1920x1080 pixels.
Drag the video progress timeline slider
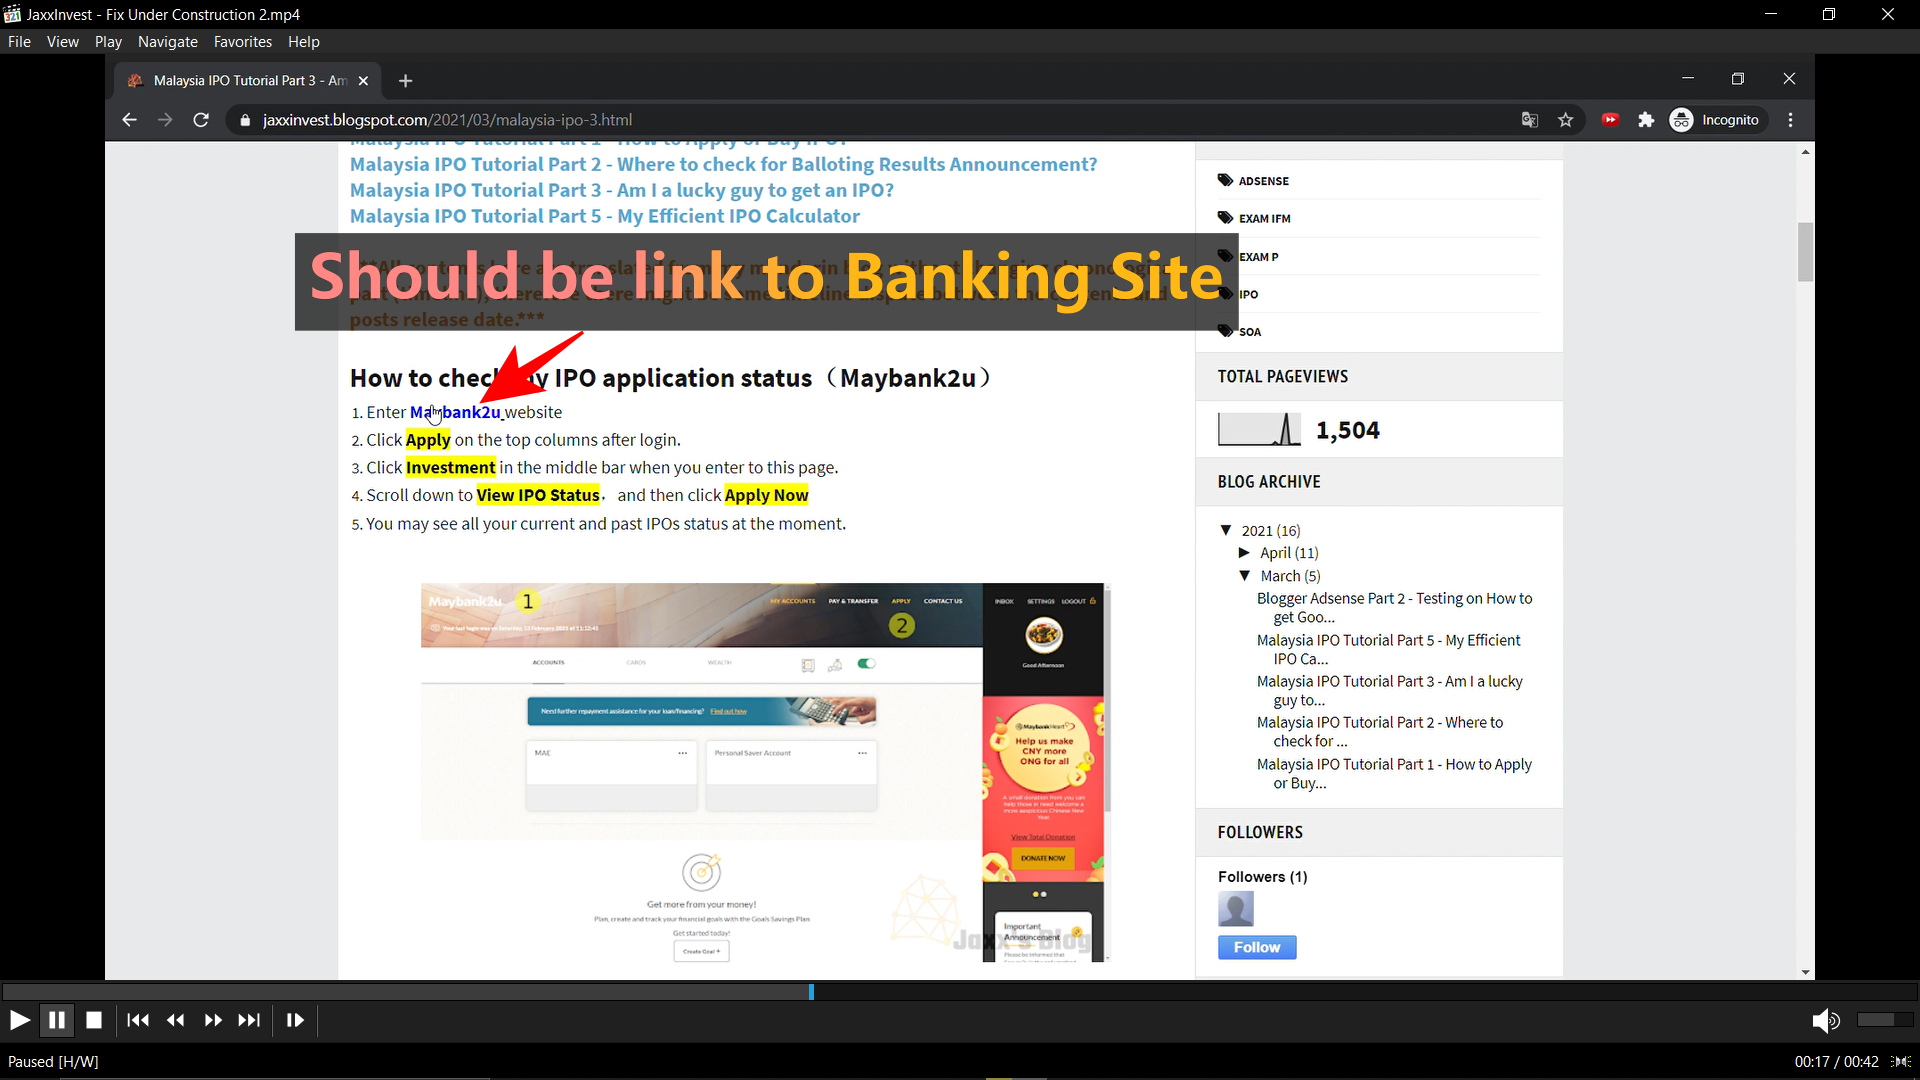pos(811,992)
